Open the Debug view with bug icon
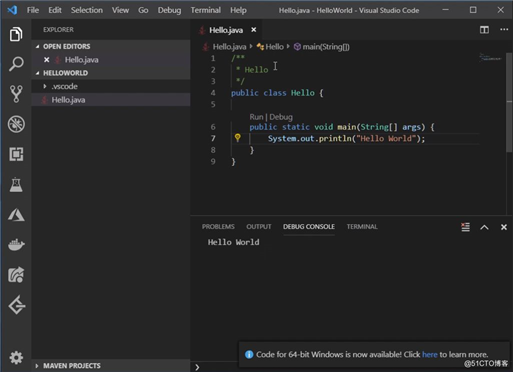 click(x=16, y=124)
